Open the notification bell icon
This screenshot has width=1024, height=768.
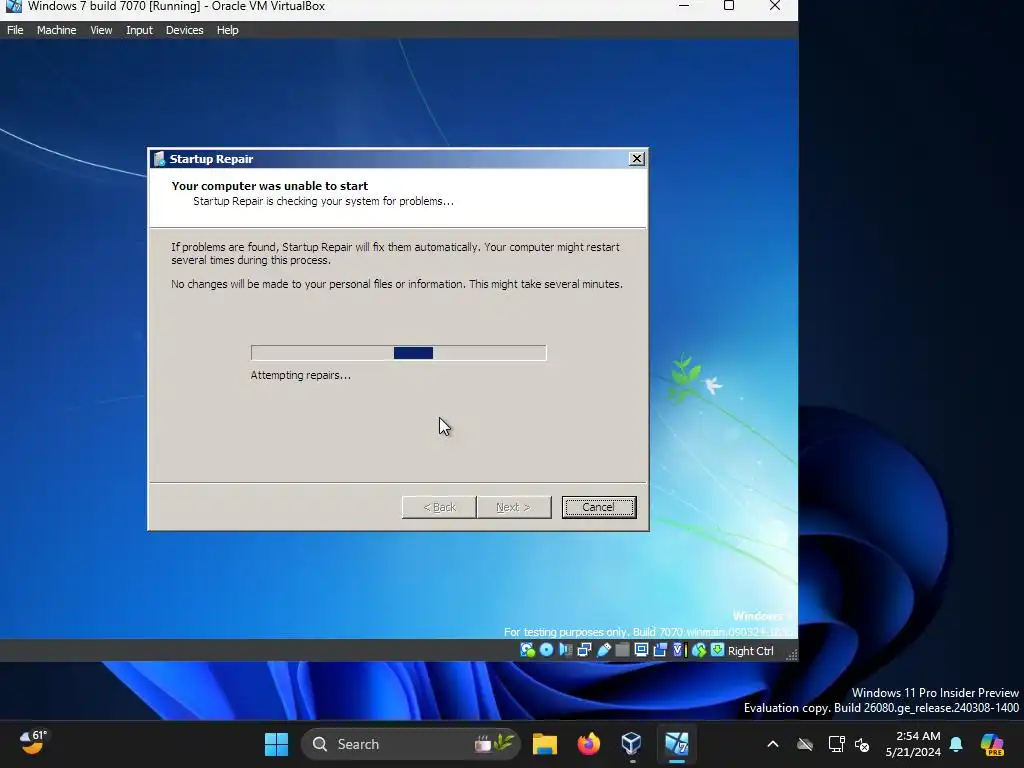pos(956,744)
